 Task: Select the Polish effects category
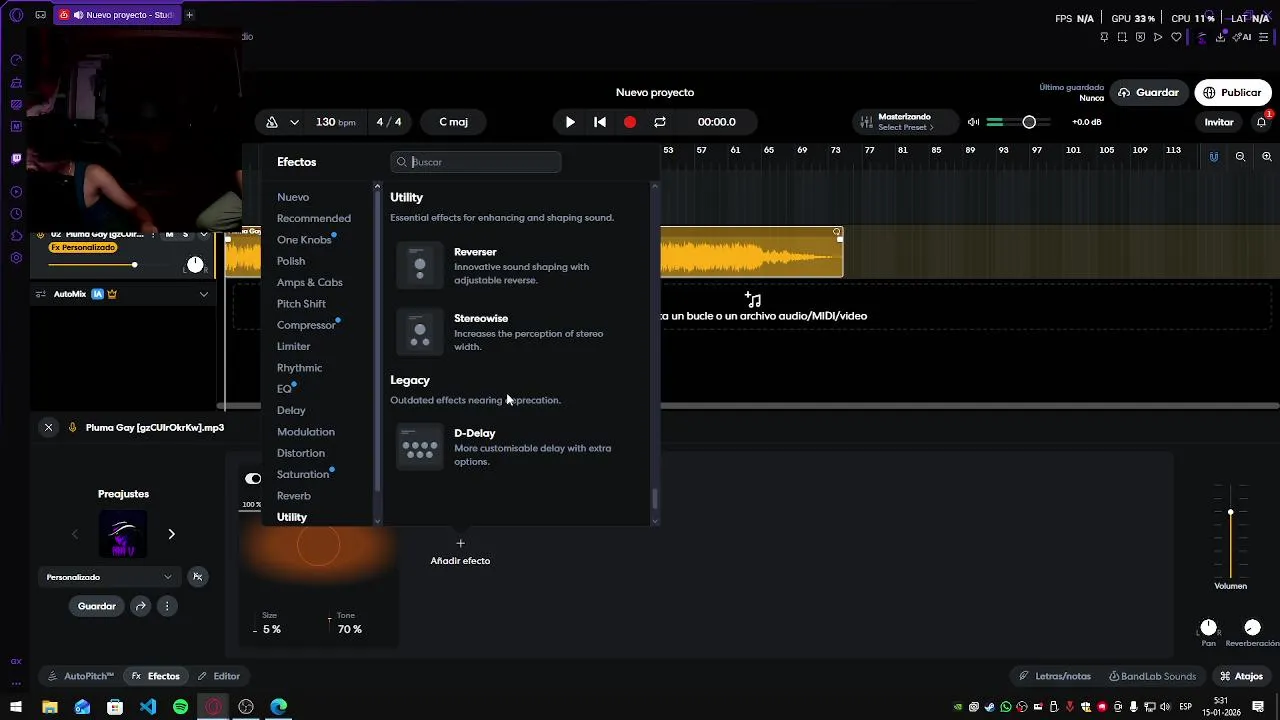[291, 261]
